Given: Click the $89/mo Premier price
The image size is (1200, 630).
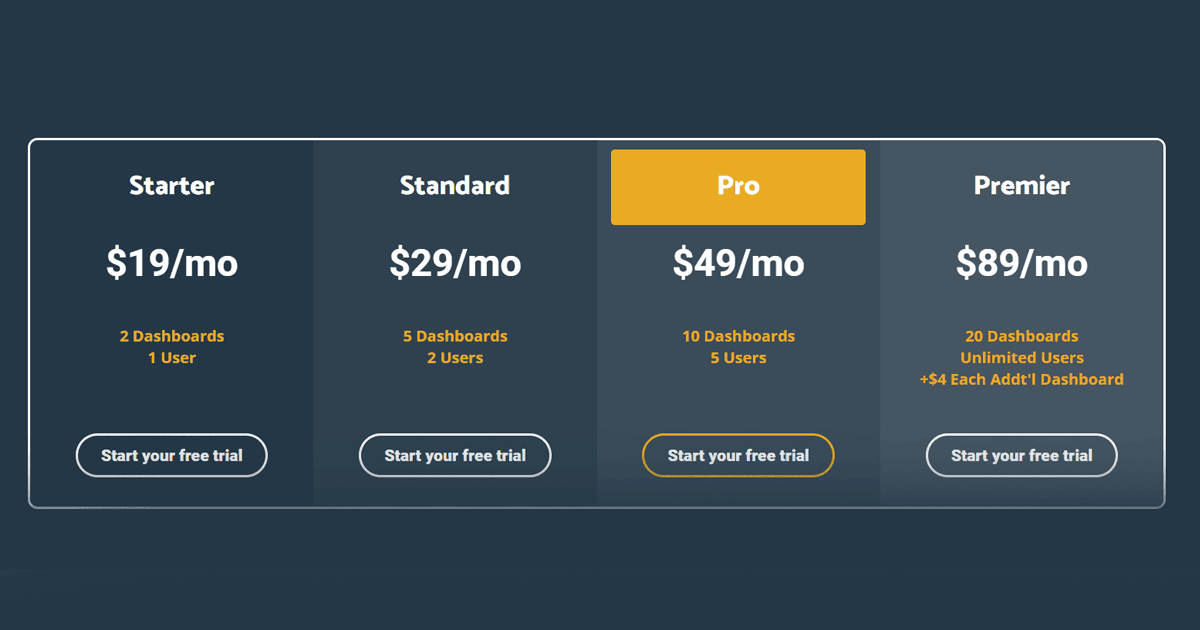Looking at the screenshot, I should (1022, 263).
